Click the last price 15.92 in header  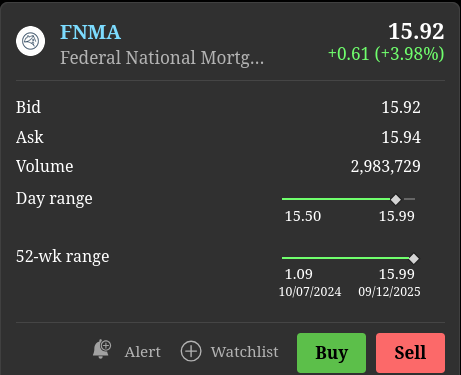point(416,32)
